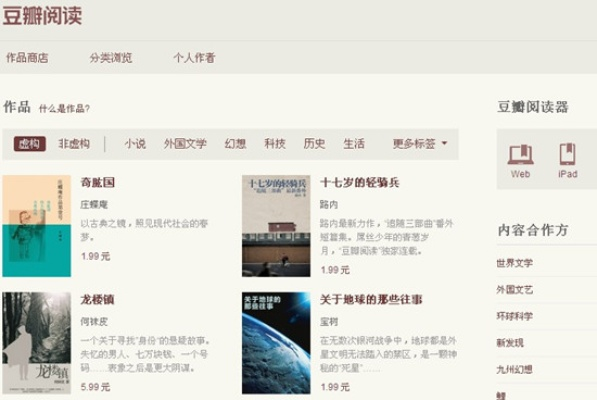
Task: Click the 5.99 元 price of 龙楼镇
Action: [x=96, y=387]
